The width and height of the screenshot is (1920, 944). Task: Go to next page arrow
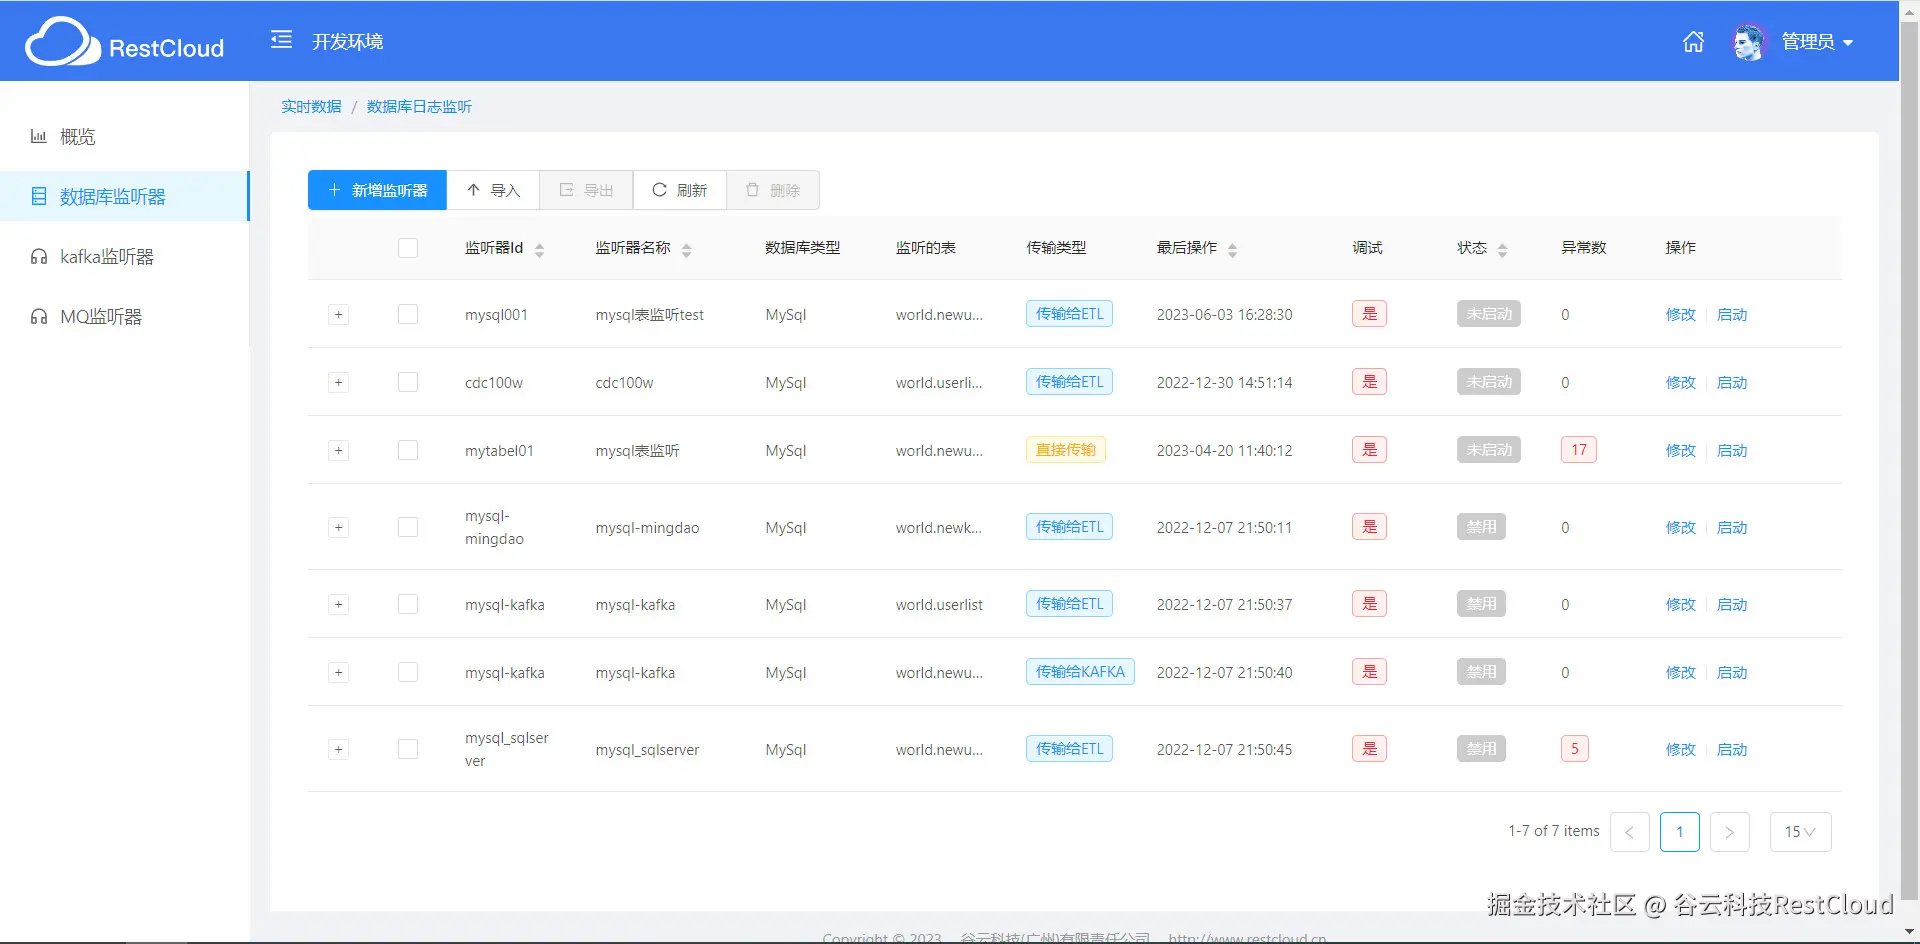click(1729, 832)
